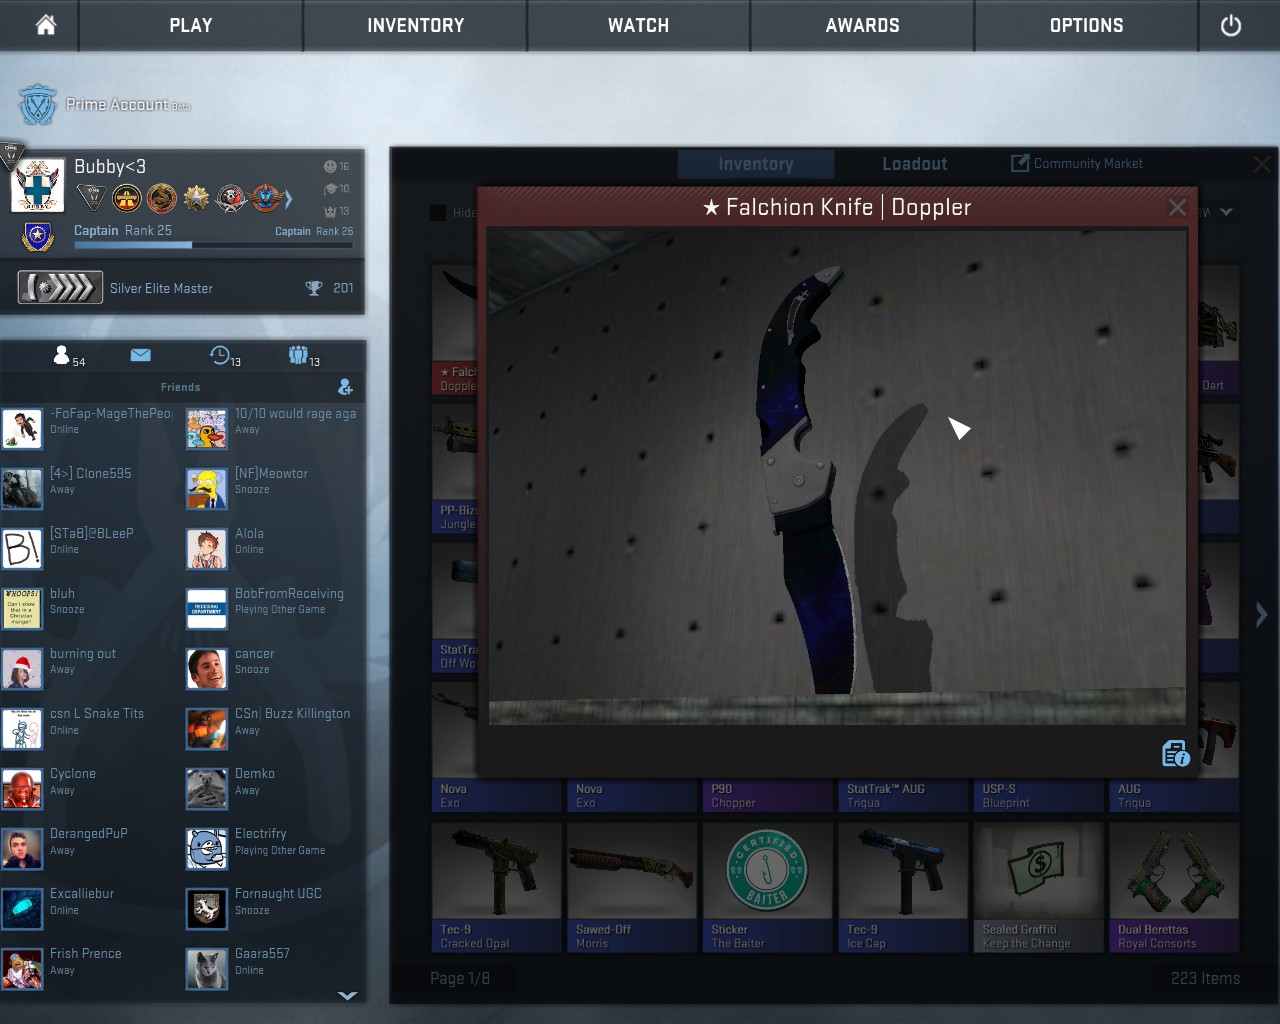Select friend bluh

coord(90,608)
